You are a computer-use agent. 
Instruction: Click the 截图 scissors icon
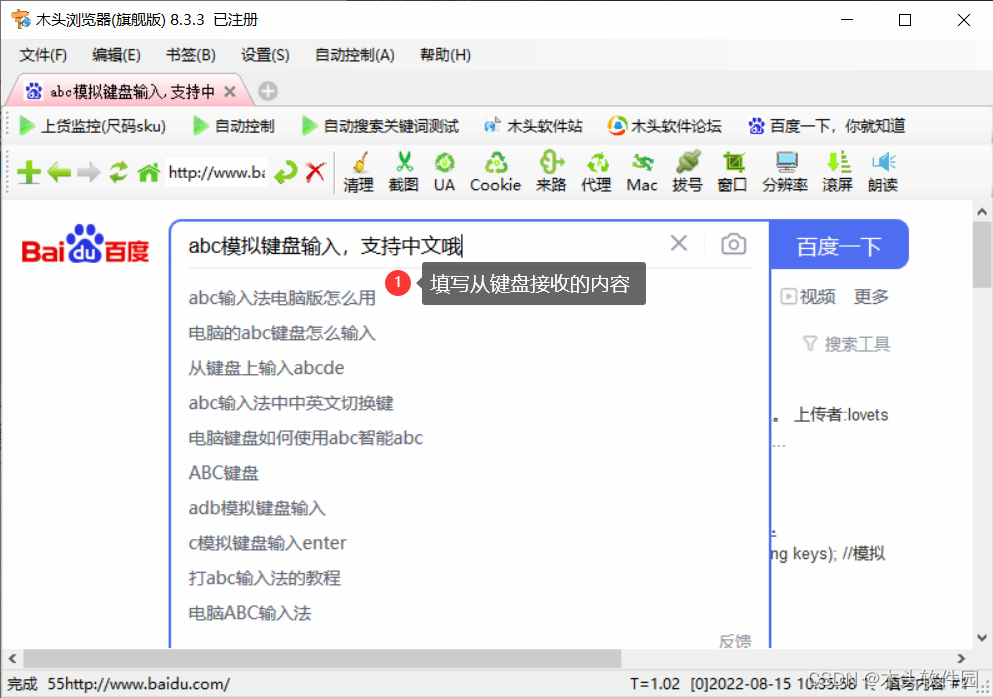tap(403, 171)
